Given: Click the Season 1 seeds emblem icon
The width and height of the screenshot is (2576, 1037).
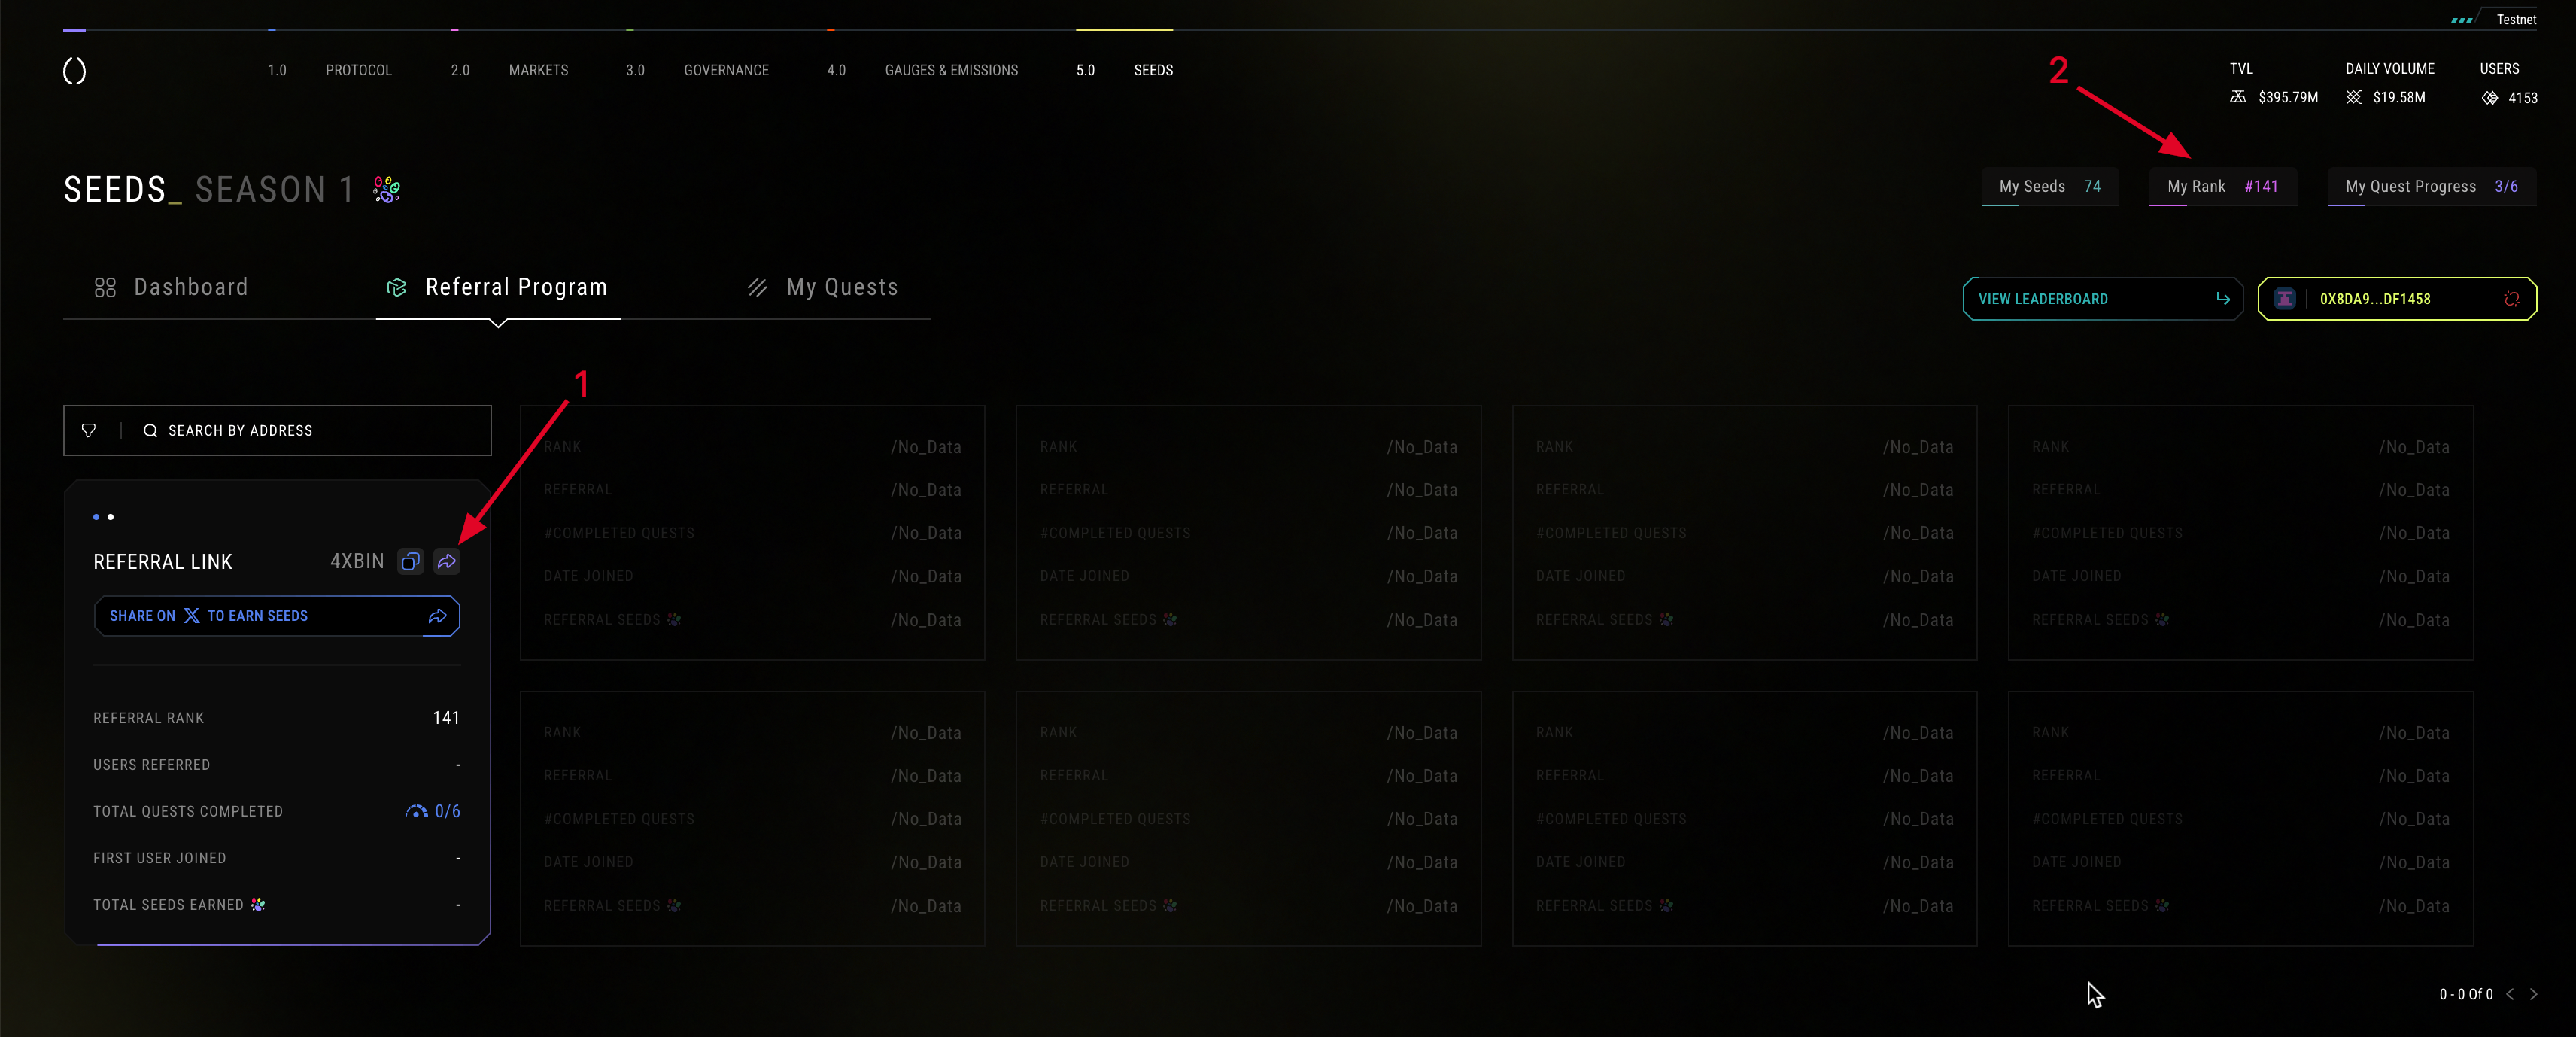Looking at the screenshot, I should tap(387, 189).
